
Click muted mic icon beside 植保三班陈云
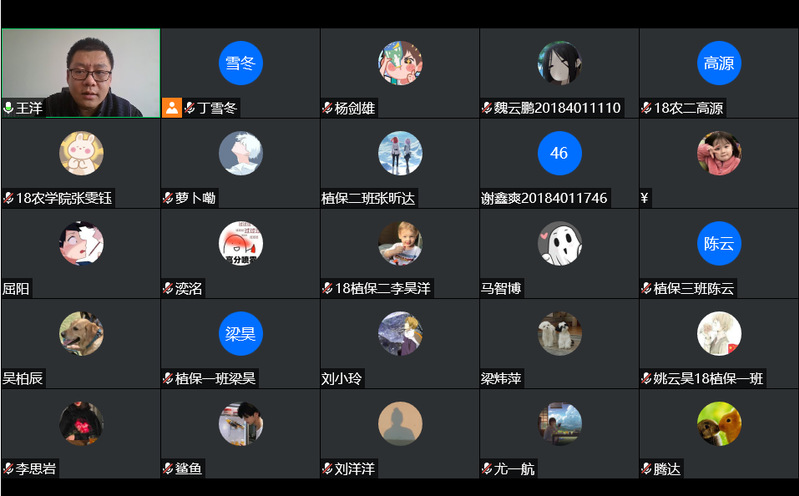[x=646, y=289]
